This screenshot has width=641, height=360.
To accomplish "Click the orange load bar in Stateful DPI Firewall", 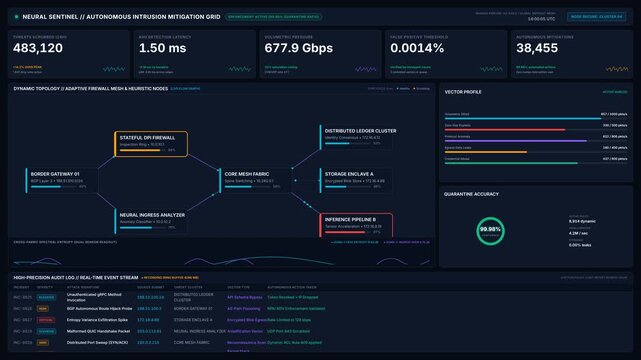I will [x=140, y=150].
